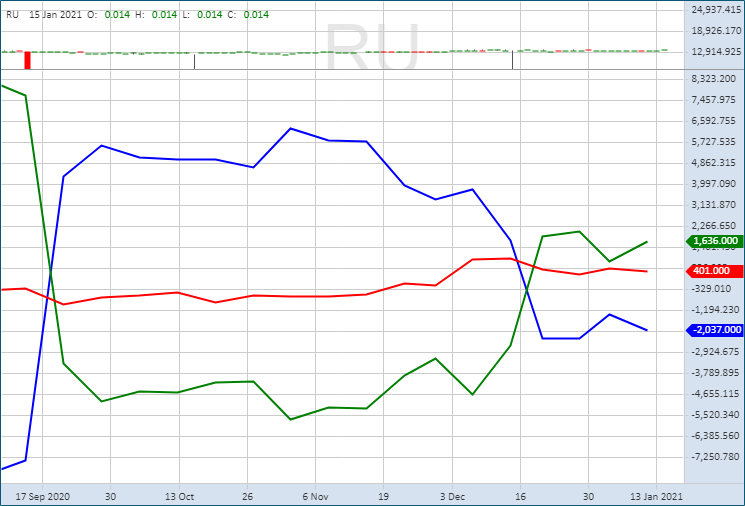Image resolution: width=745 pixels, height=506 pixels.
Task: Click the -3,789.895 scale value
Action: coord(716,372)
